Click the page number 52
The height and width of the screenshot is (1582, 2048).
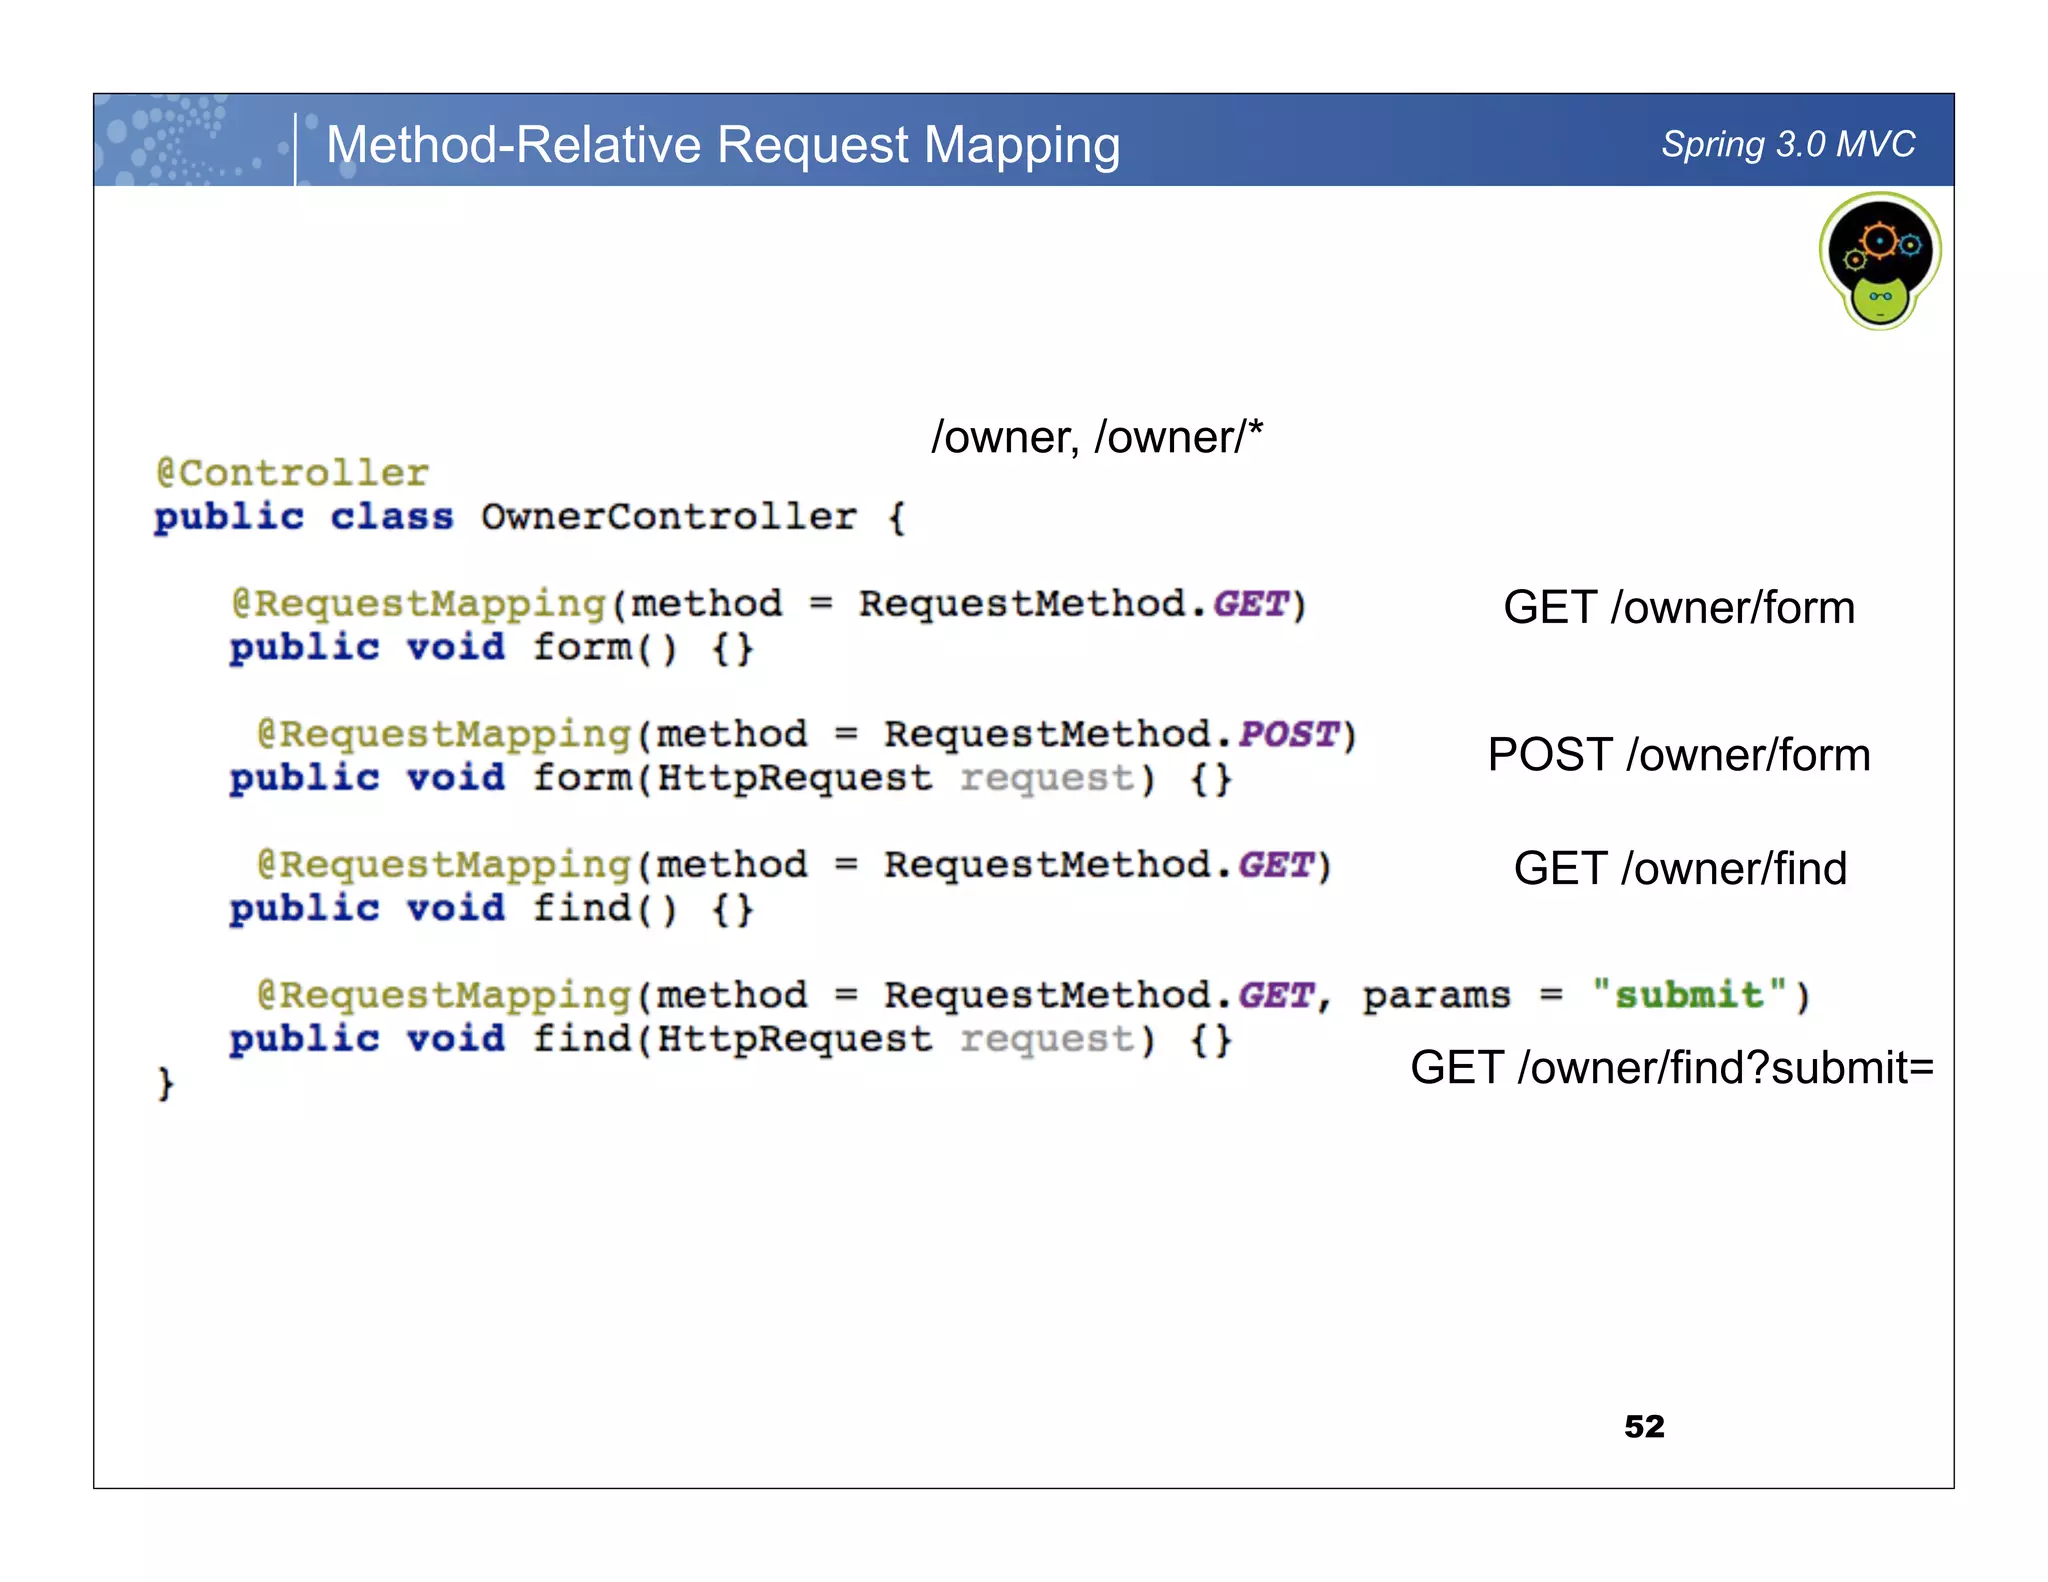click(1644, 1426)
